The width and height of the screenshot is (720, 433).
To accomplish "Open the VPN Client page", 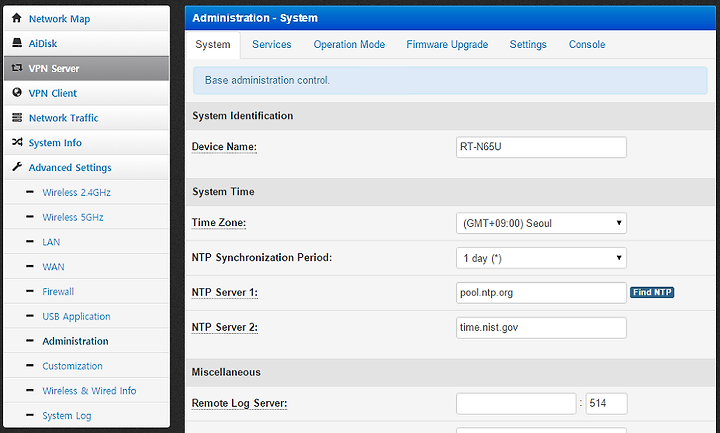I will pyautogui.click(x=52, y=93).
